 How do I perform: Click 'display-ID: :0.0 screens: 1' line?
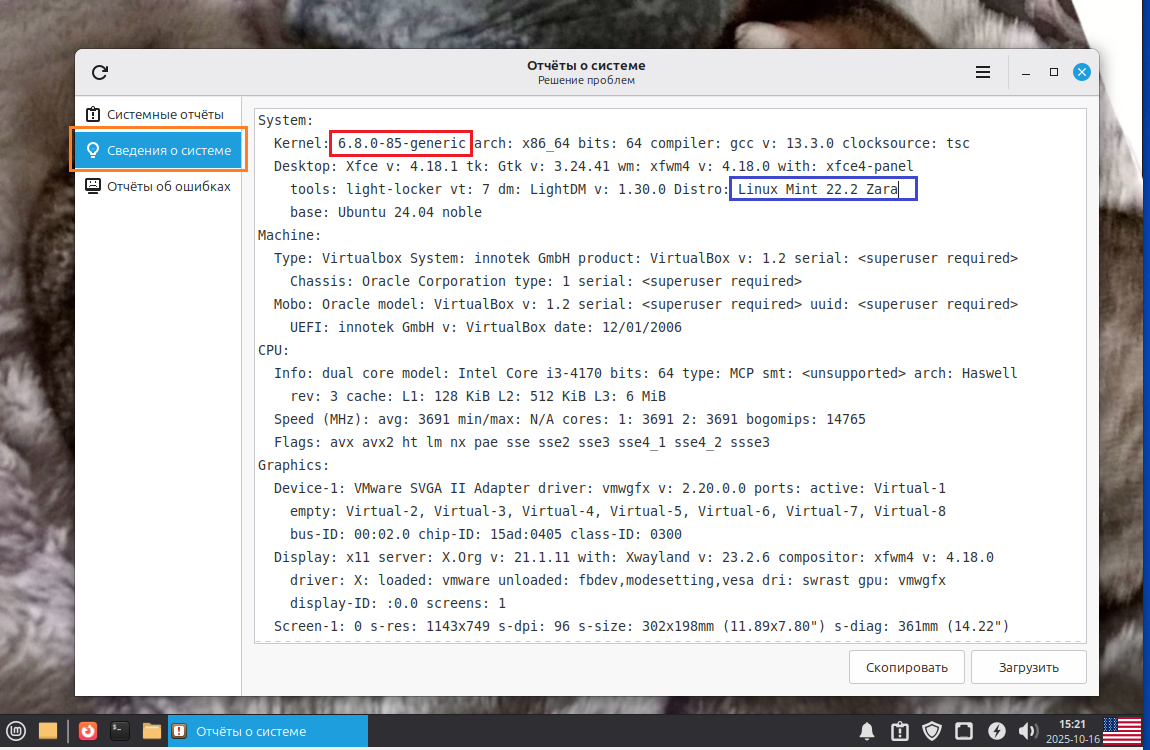coord(398,603)
